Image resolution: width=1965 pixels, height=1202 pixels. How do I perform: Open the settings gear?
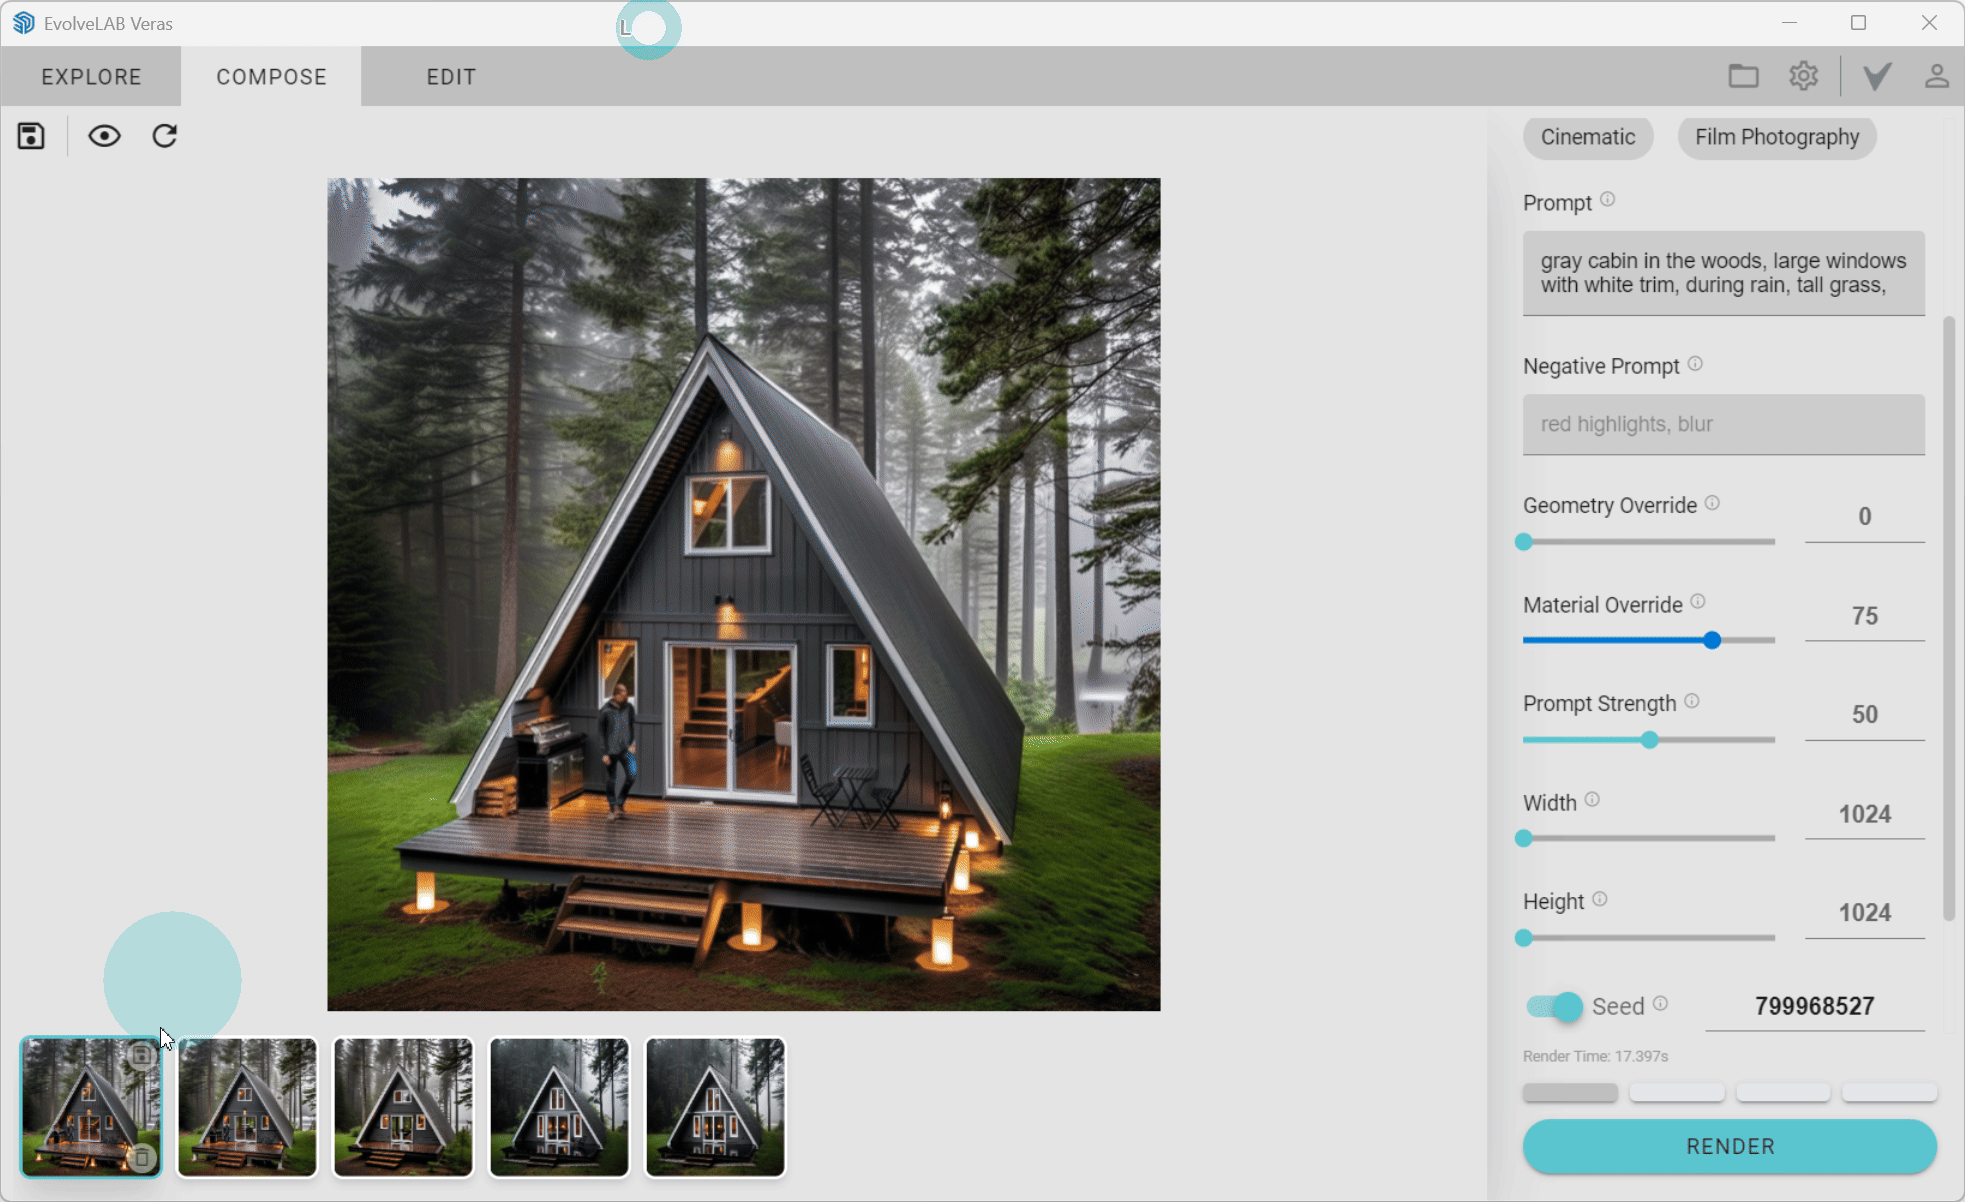1803,75
